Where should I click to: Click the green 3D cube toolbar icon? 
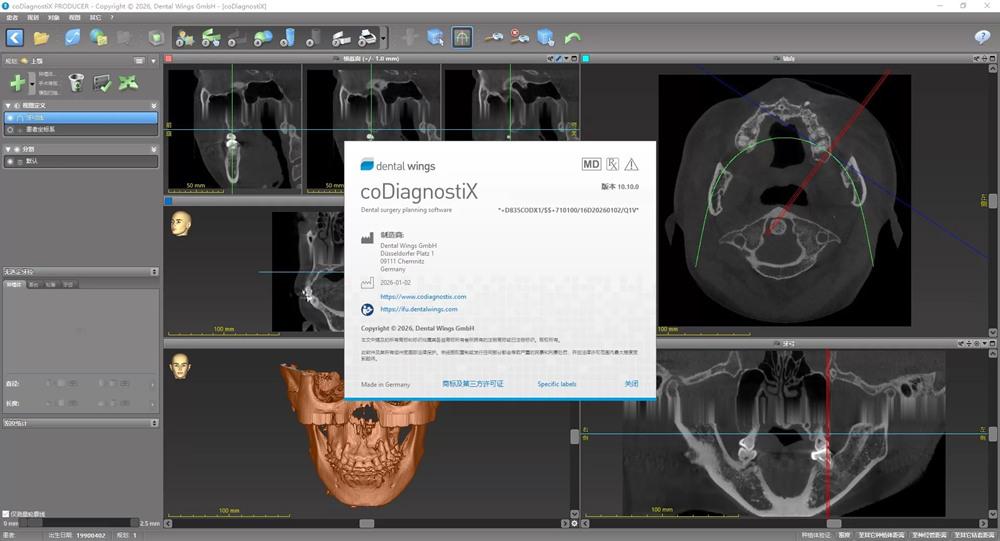(156, 38)
